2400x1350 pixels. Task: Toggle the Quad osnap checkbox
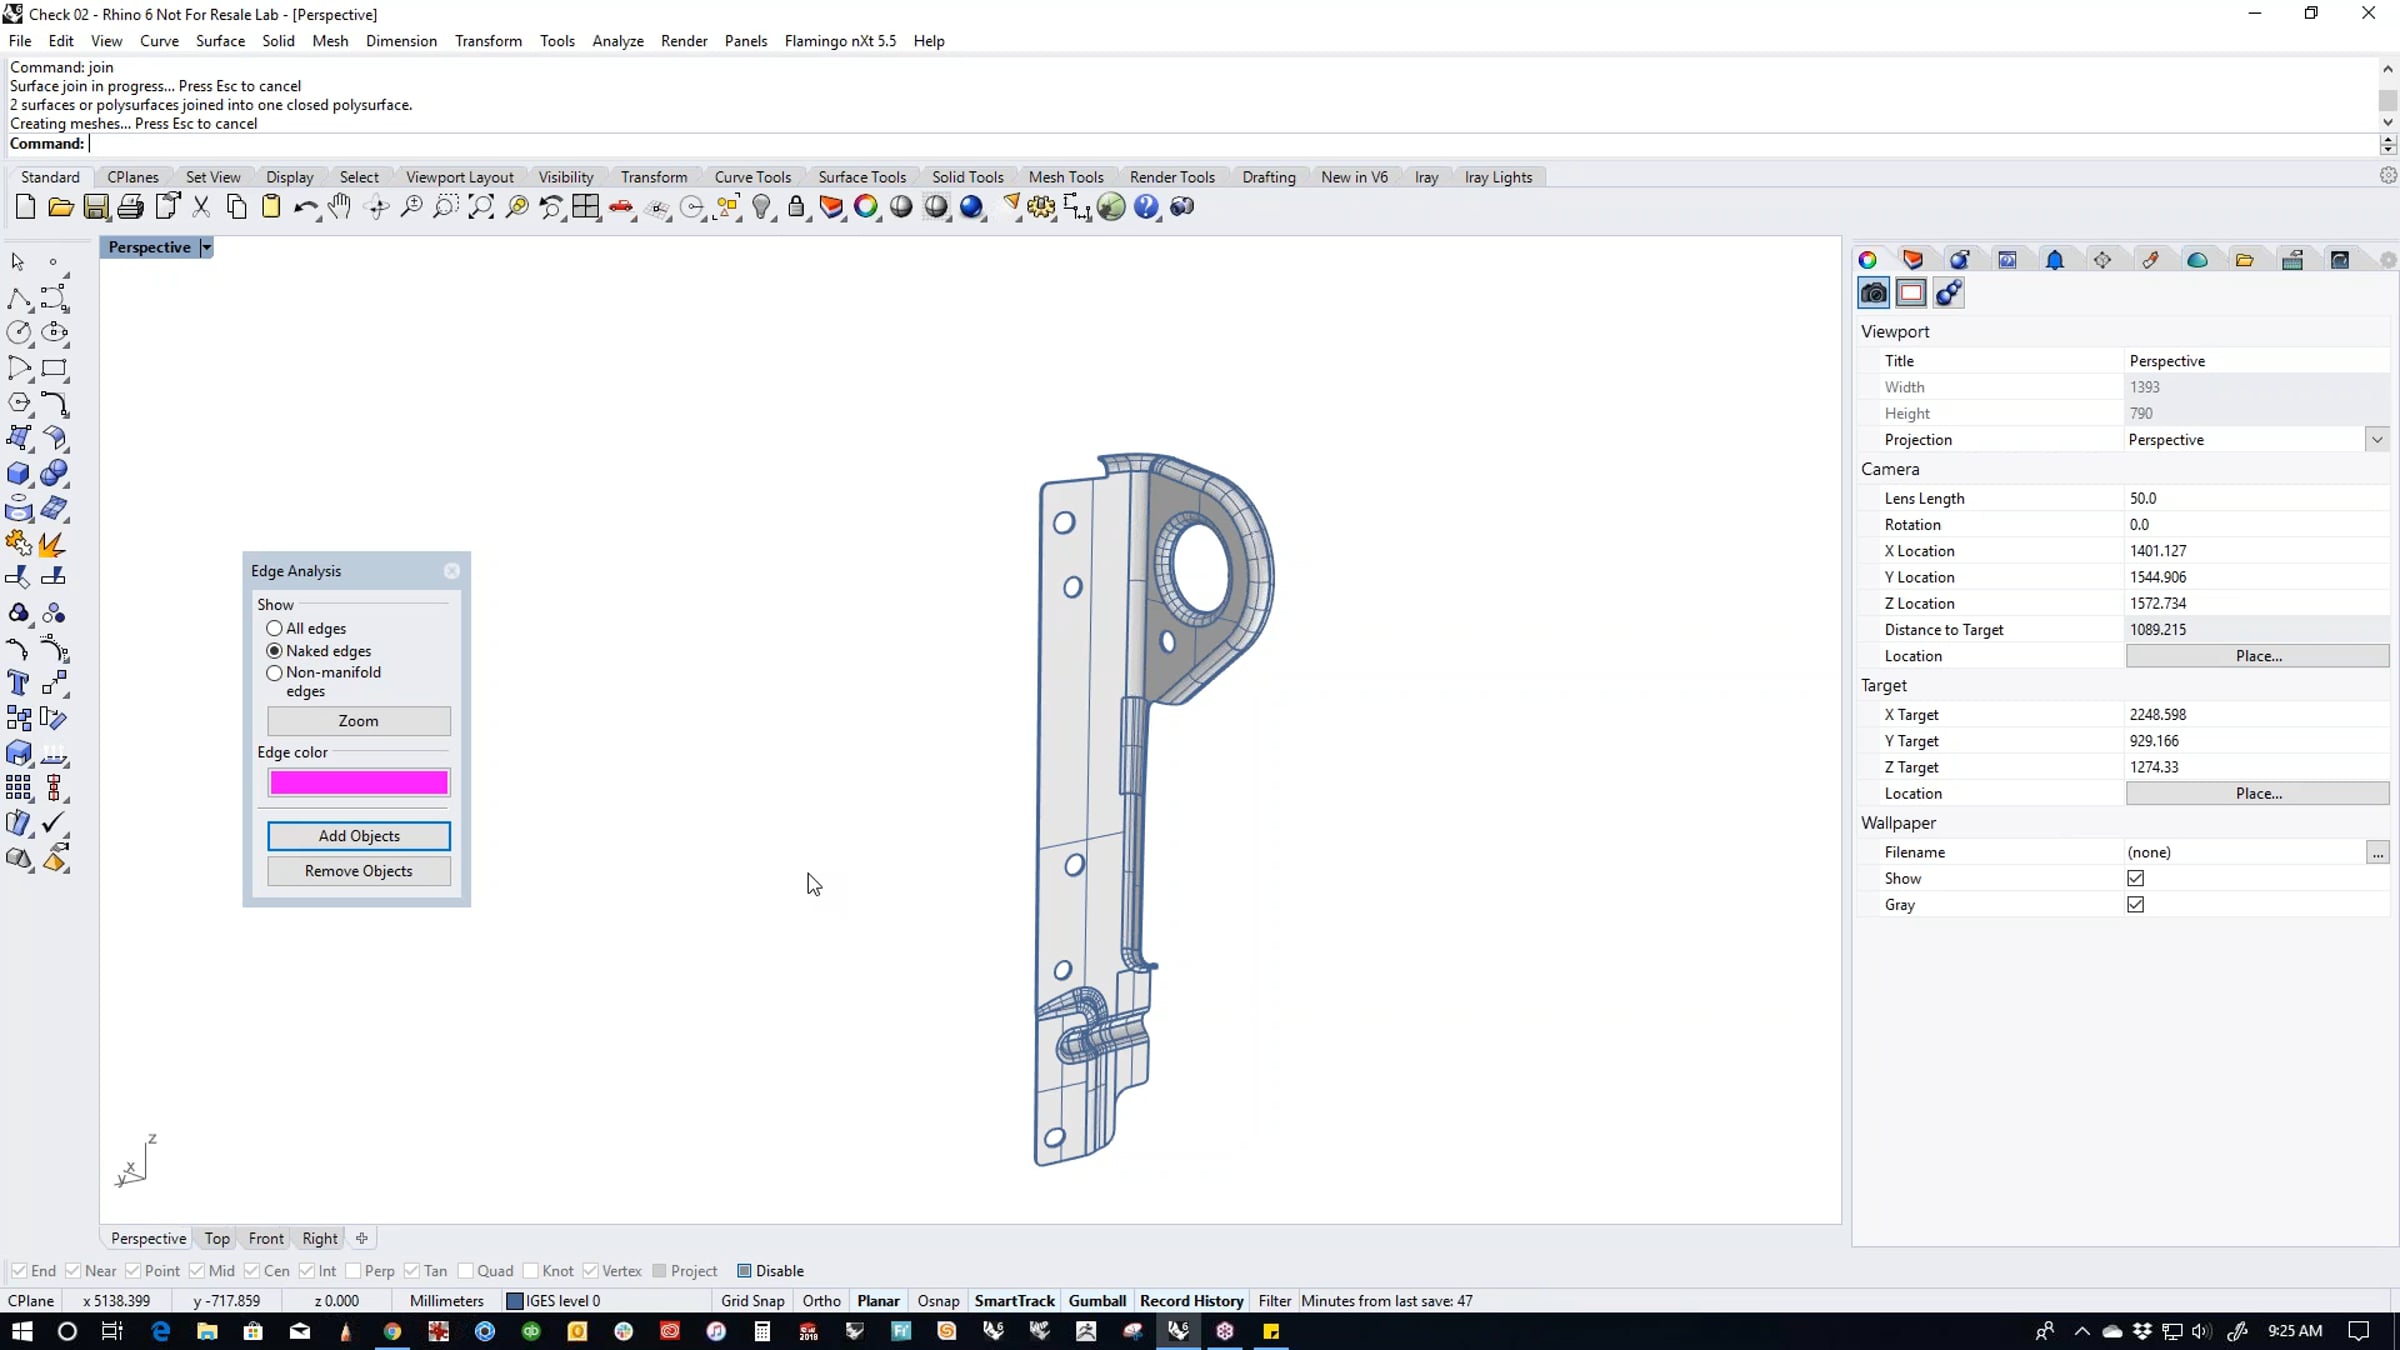[465, 1271]
